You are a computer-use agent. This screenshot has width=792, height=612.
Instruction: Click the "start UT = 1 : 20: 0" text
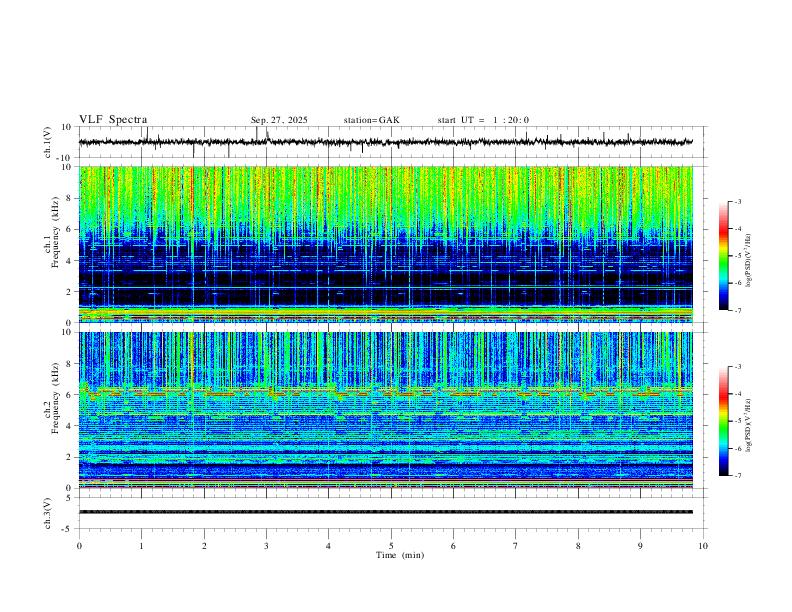(483, 120)
